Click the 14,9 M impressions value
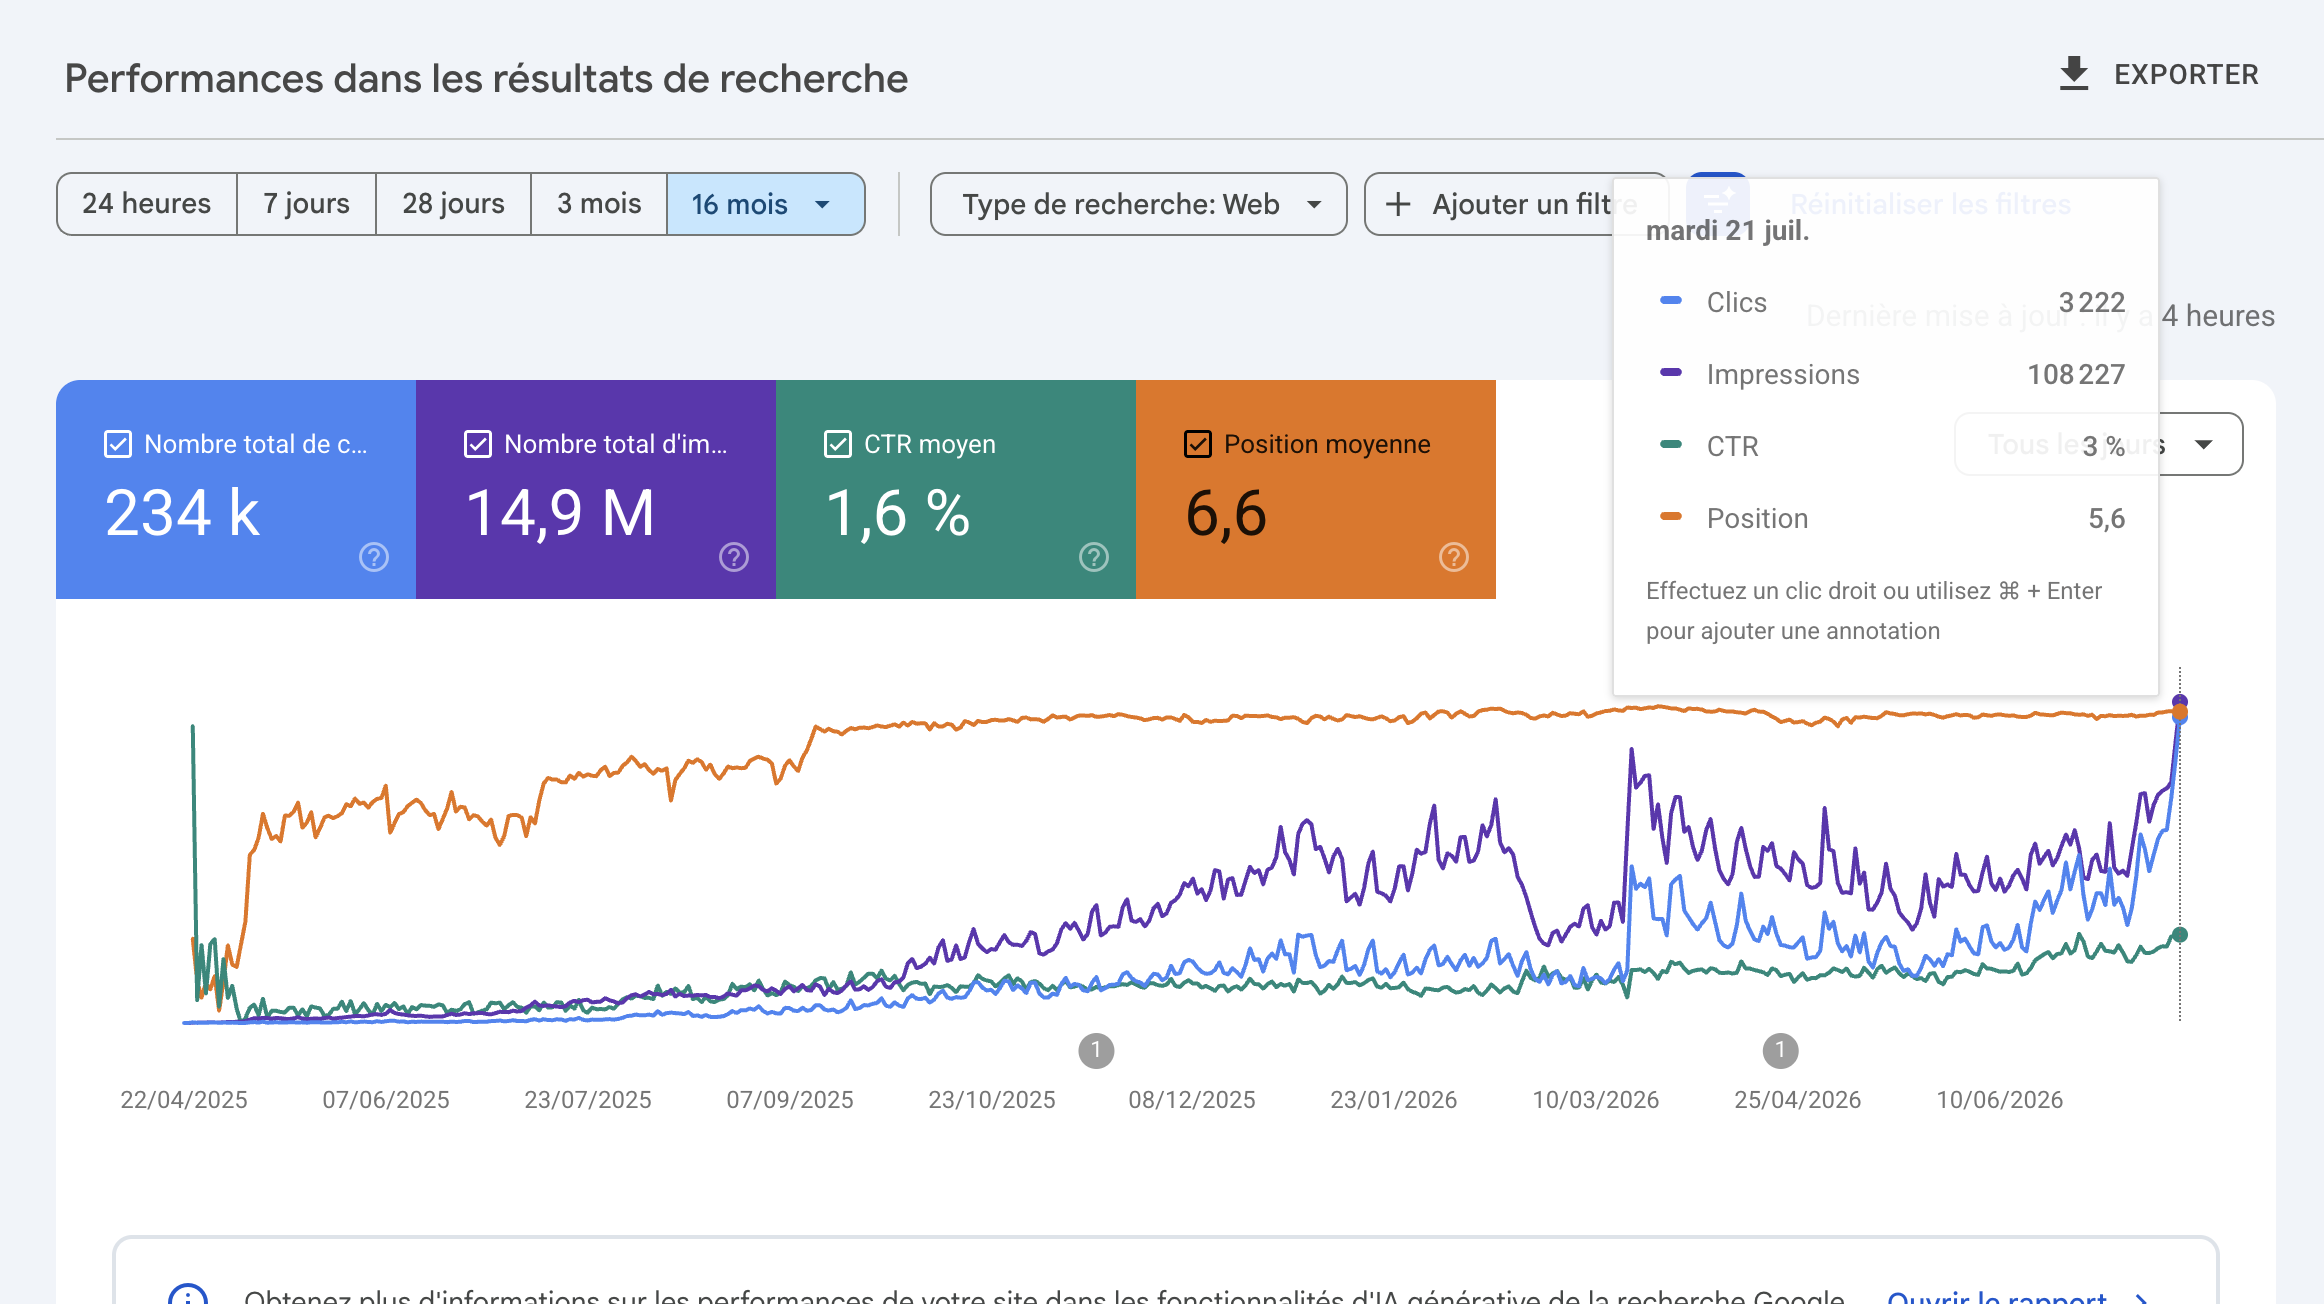This screenshot has height=1304, width=2324. pyautogui.click(x=560, y=514)
